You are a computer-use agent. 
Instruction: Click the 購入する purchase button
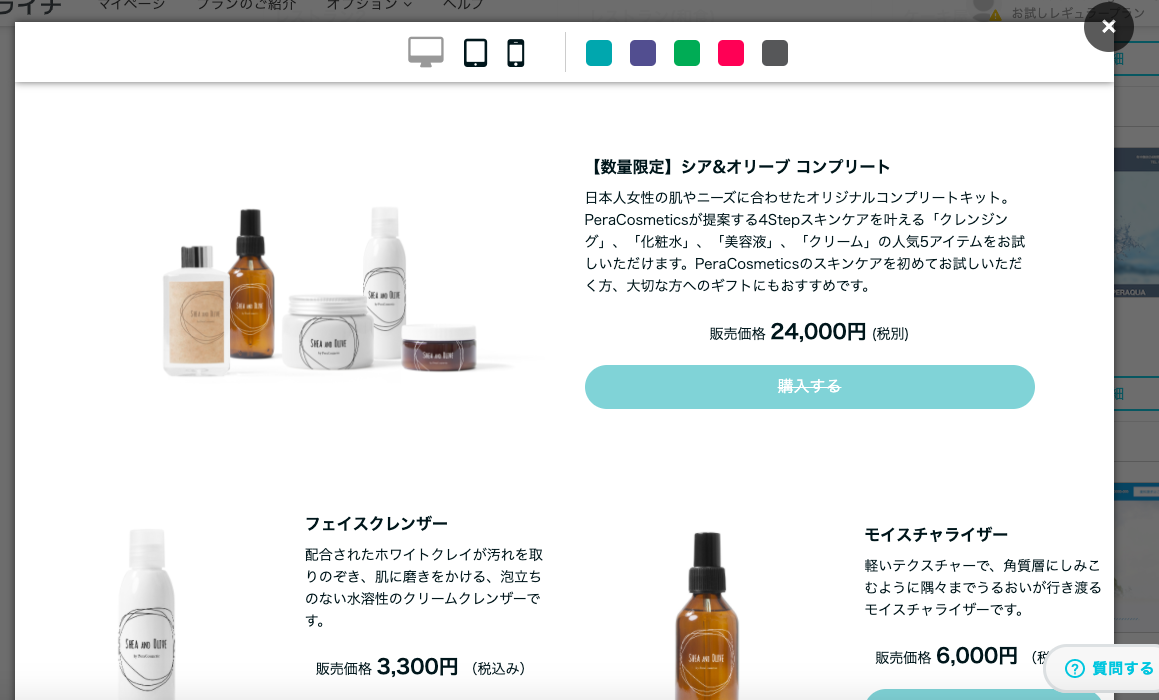pyautogui.click(x=809, y=387)
